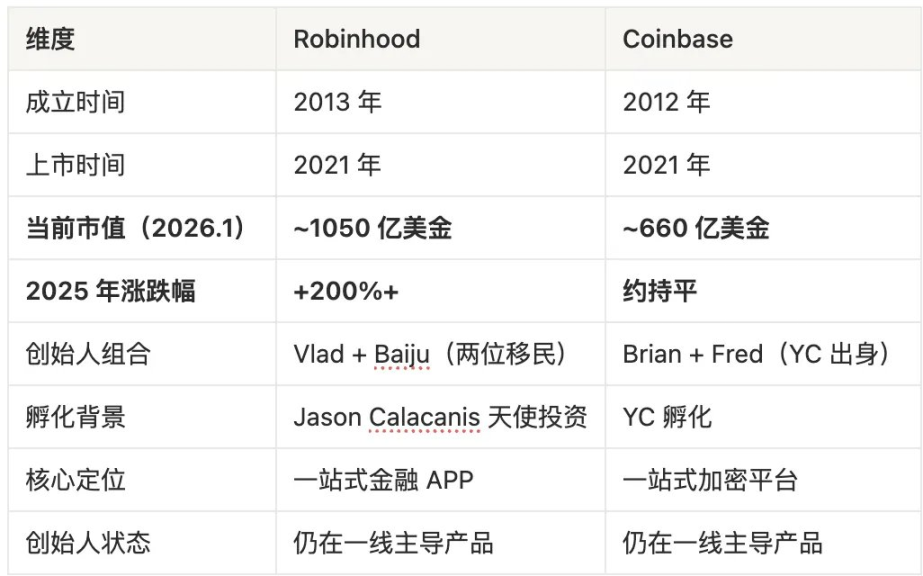Viewport: 923px width, 576px height.
Task: Select the 2012 年 founding year cell
Action: point(666,103)
